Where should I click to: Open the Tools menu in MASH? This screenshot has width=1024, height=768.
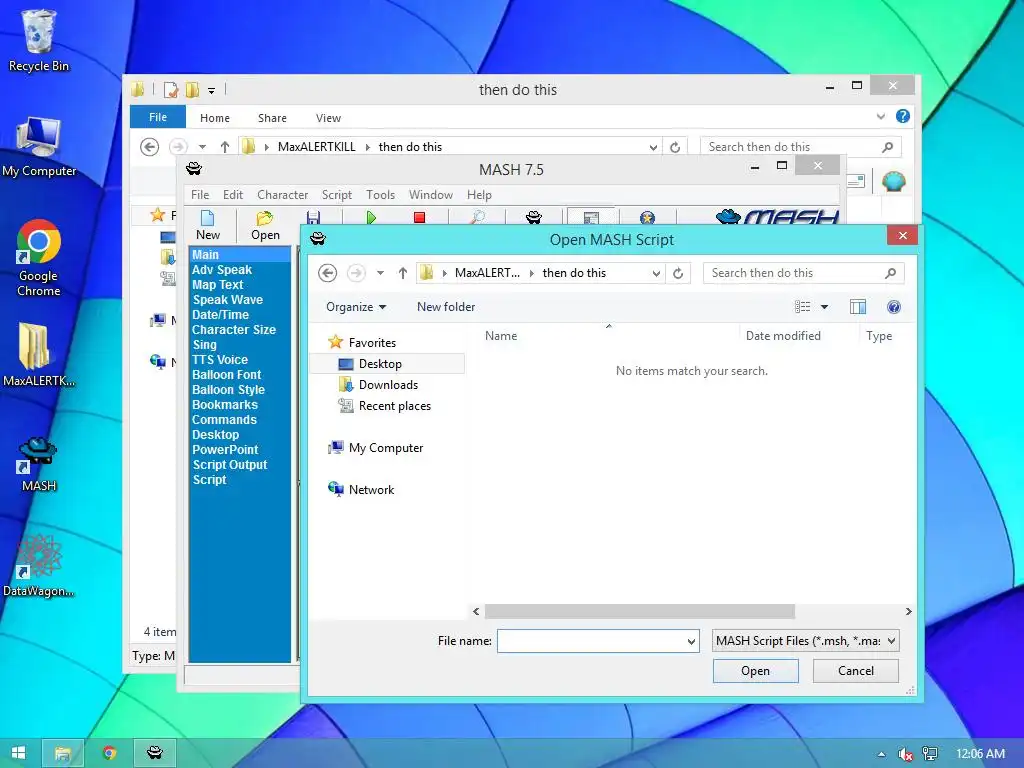(x=380, y=195)
